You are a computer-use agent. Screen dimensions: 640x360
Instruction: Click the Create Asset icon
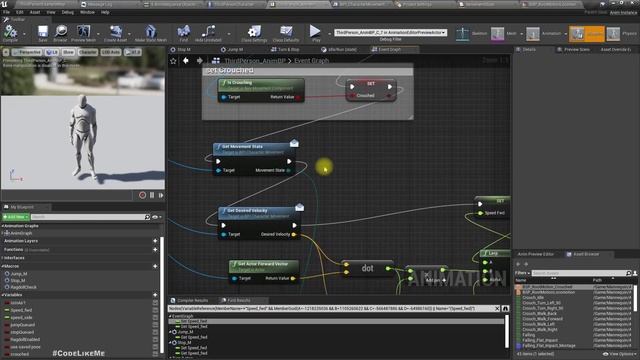point(116,31)
